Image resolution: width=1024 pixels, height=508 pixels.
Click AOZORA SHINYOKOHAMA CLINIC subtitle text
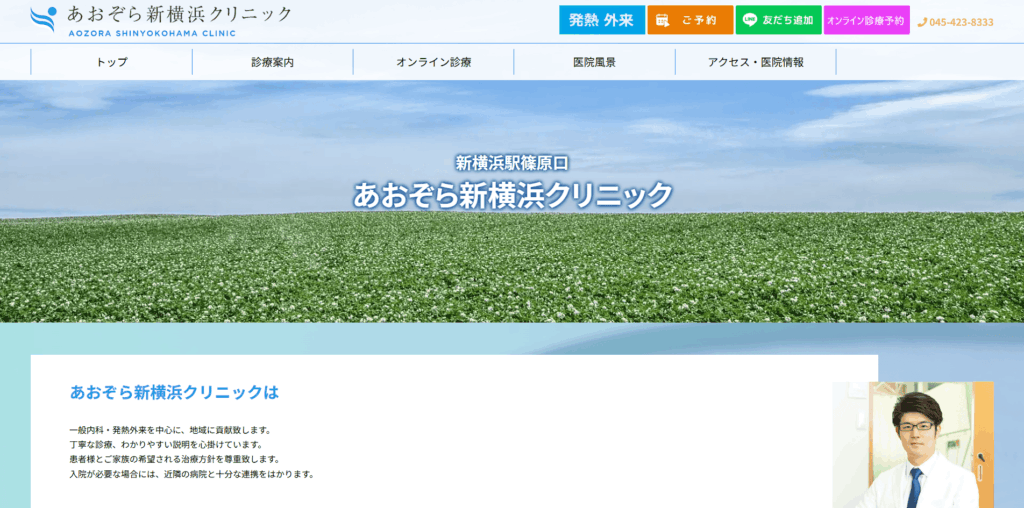coord(152,33)
